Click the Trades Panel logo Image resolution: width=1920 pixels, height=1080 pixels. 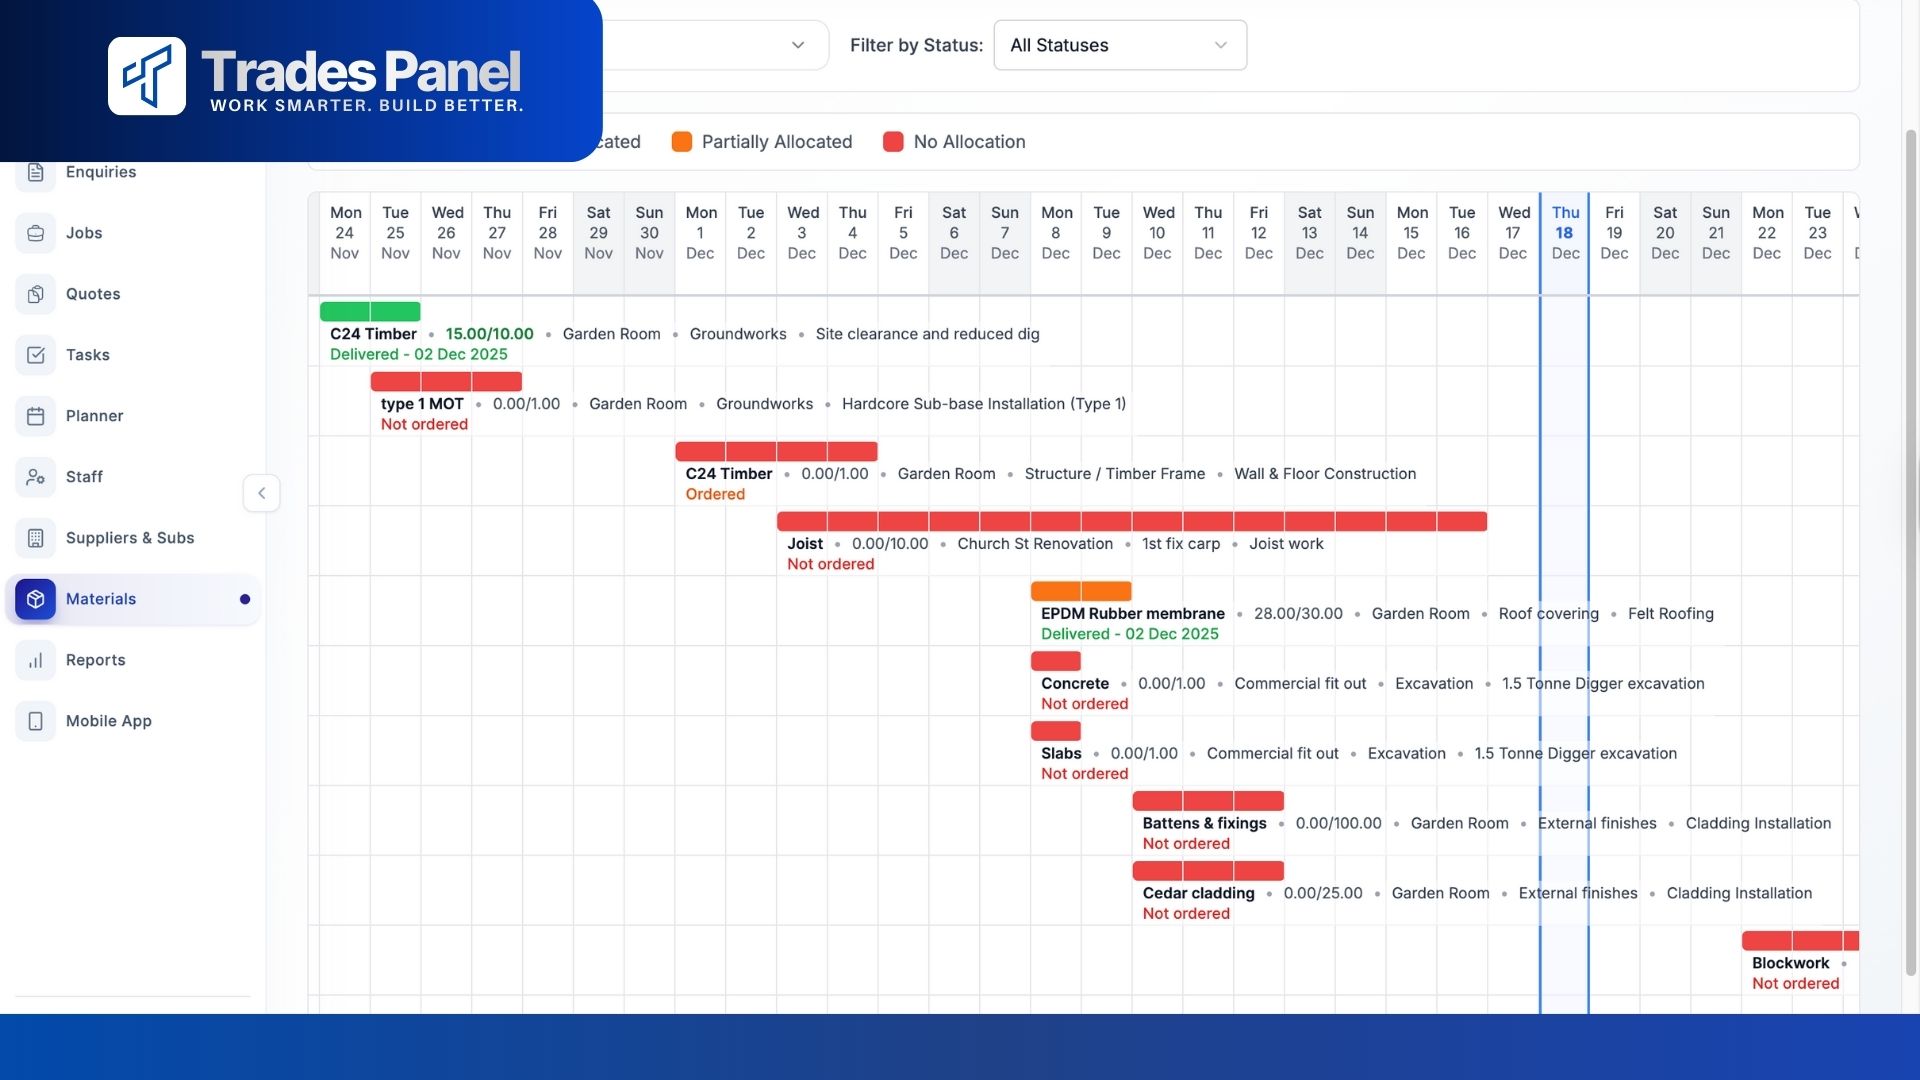coord(146,76)
